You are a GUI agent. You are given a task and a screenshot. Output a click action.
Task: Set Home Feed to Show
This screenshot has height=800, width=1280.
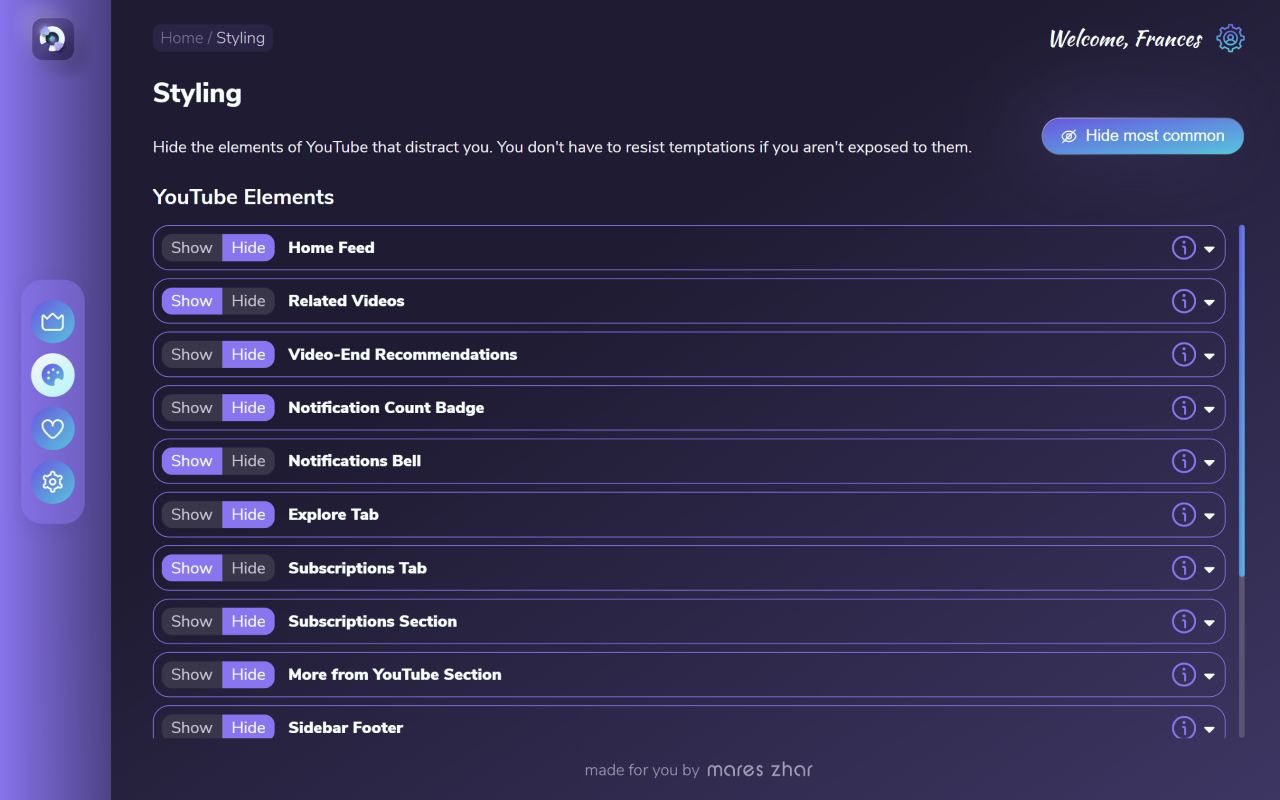[192, 248]
